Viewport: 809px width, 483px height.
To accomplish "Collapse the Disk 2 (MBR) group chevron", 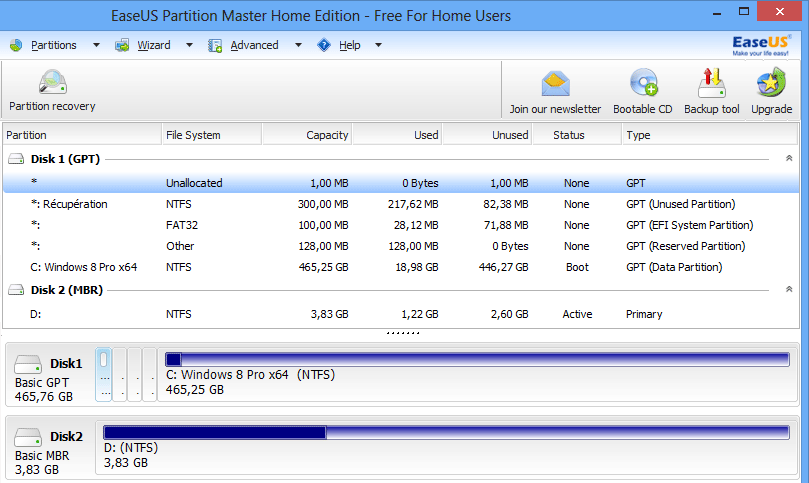I will pos(789,289).
